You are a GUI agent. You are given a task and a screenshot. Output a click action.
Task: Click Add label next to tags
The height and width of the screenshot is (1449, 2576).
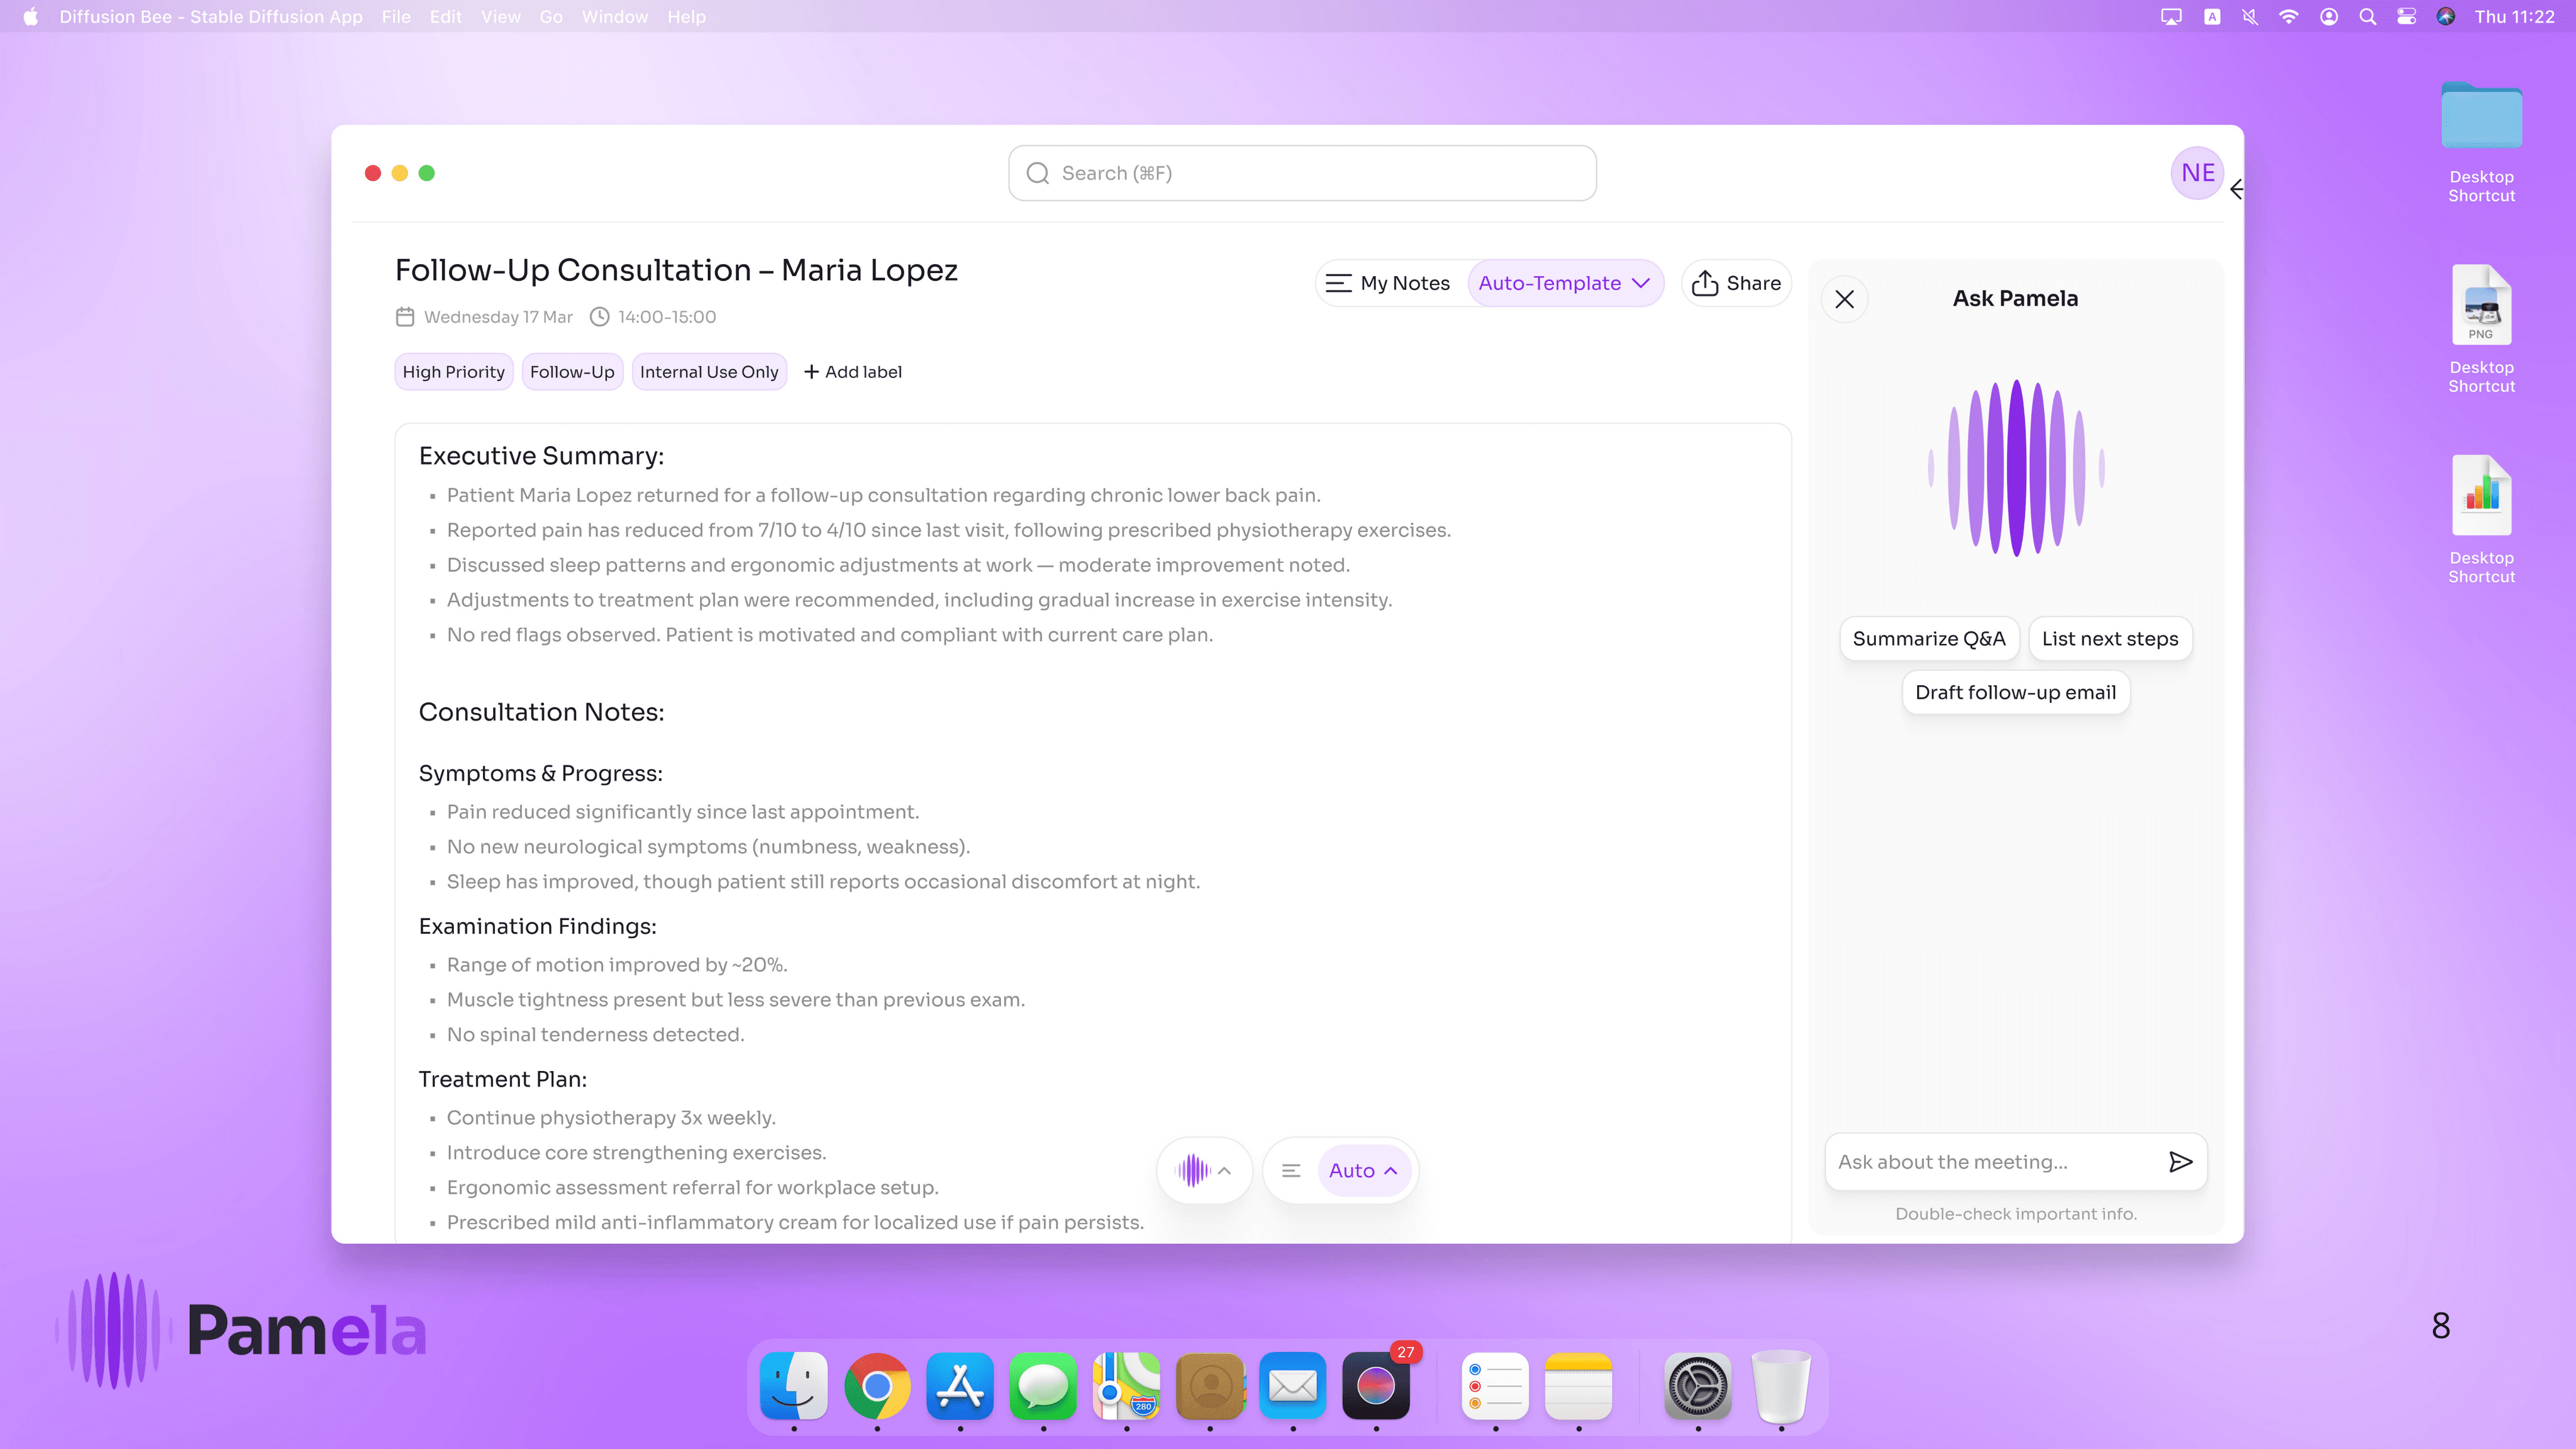pos(852,372)
